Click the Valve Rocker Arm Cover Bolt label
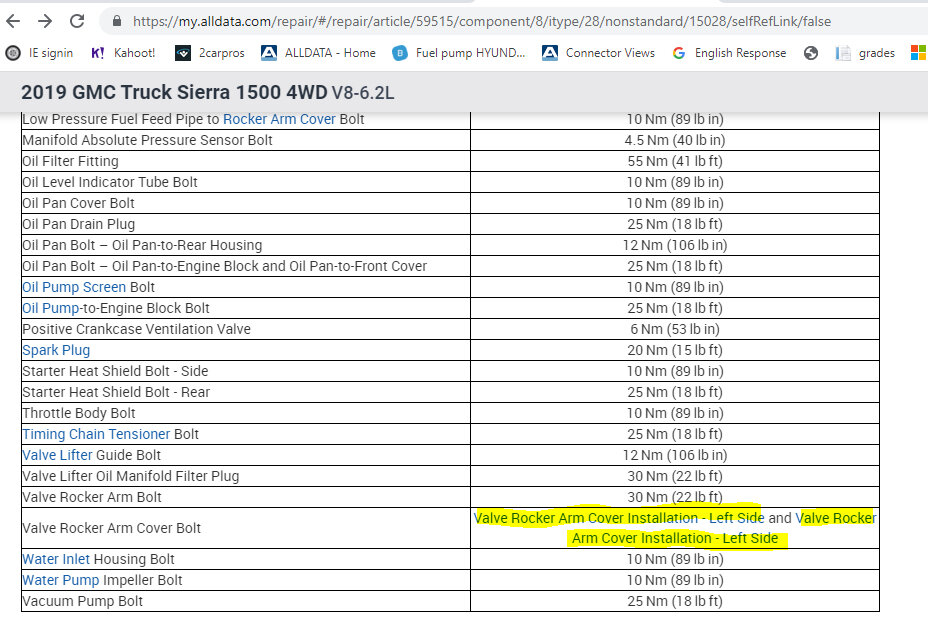Viewport: 928px width, 637px height. tap(111, 528)
